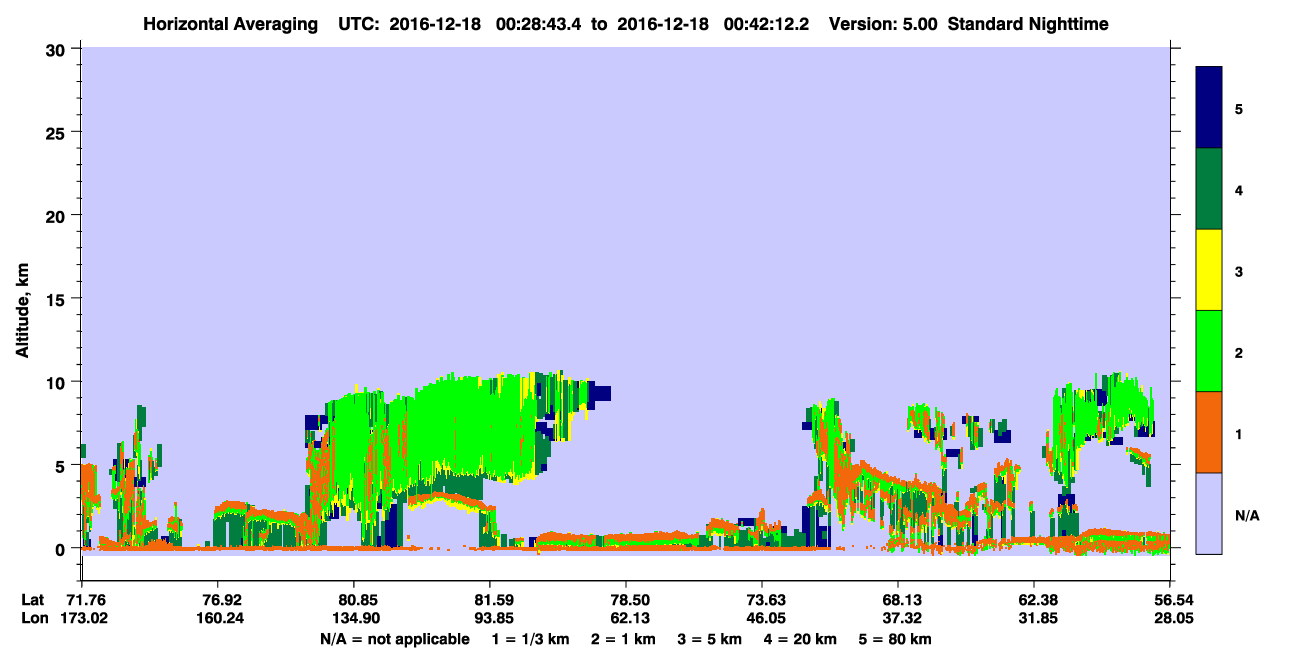Click the start time '00:28:43.4'
This screenshot has height=667, width=1300.
(x=541, y=23)
